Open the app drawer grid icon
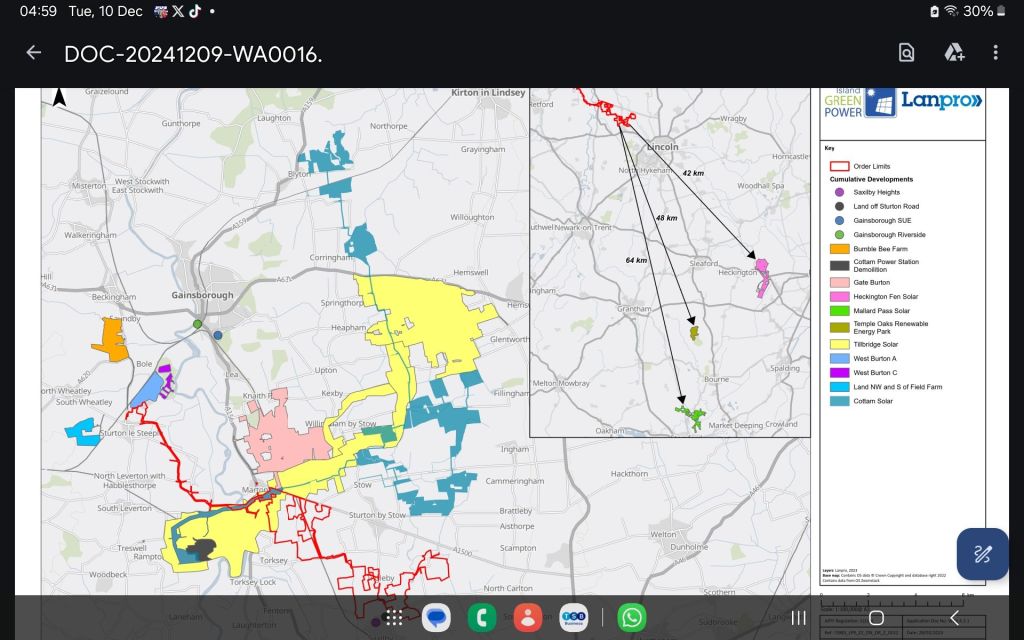 [394, 617]
